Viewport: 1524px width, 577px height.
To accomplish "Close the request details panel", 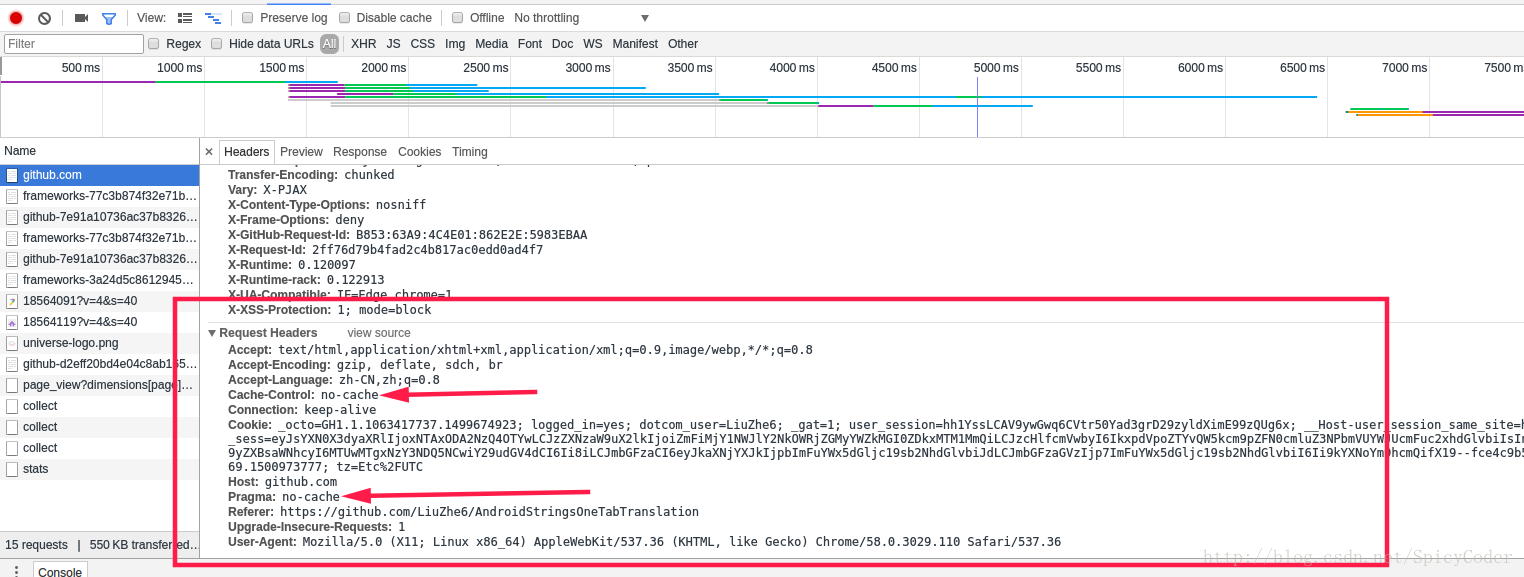I will coord(209,152).
